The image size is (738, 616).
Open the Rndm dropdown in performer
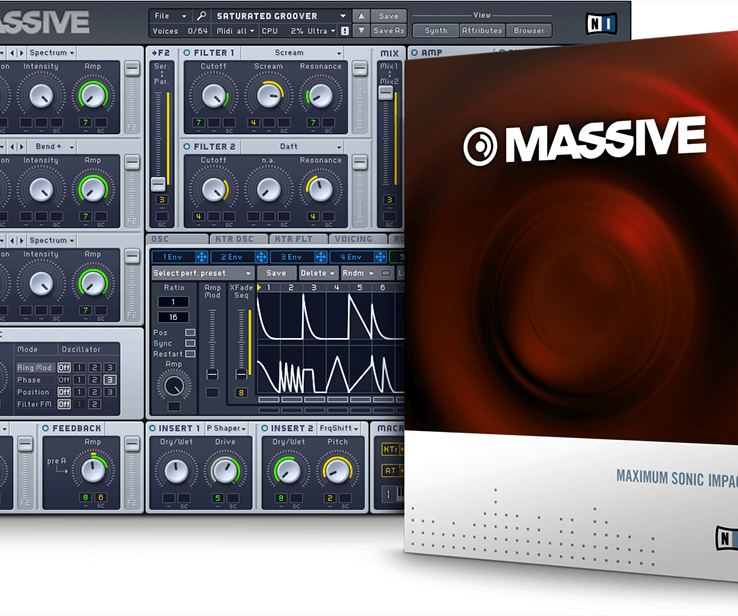[358, 273]
